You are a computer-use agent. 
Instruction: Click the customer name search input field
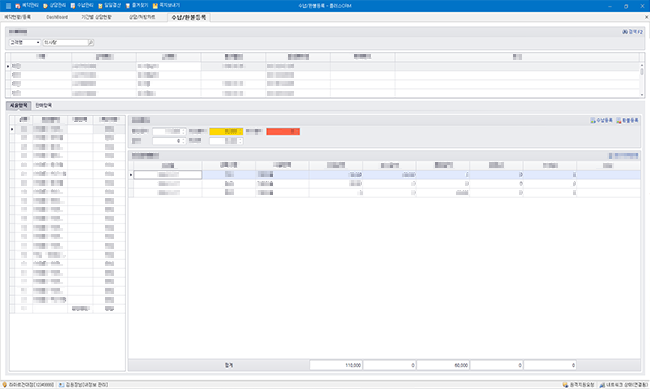click(x=65, y=43)
